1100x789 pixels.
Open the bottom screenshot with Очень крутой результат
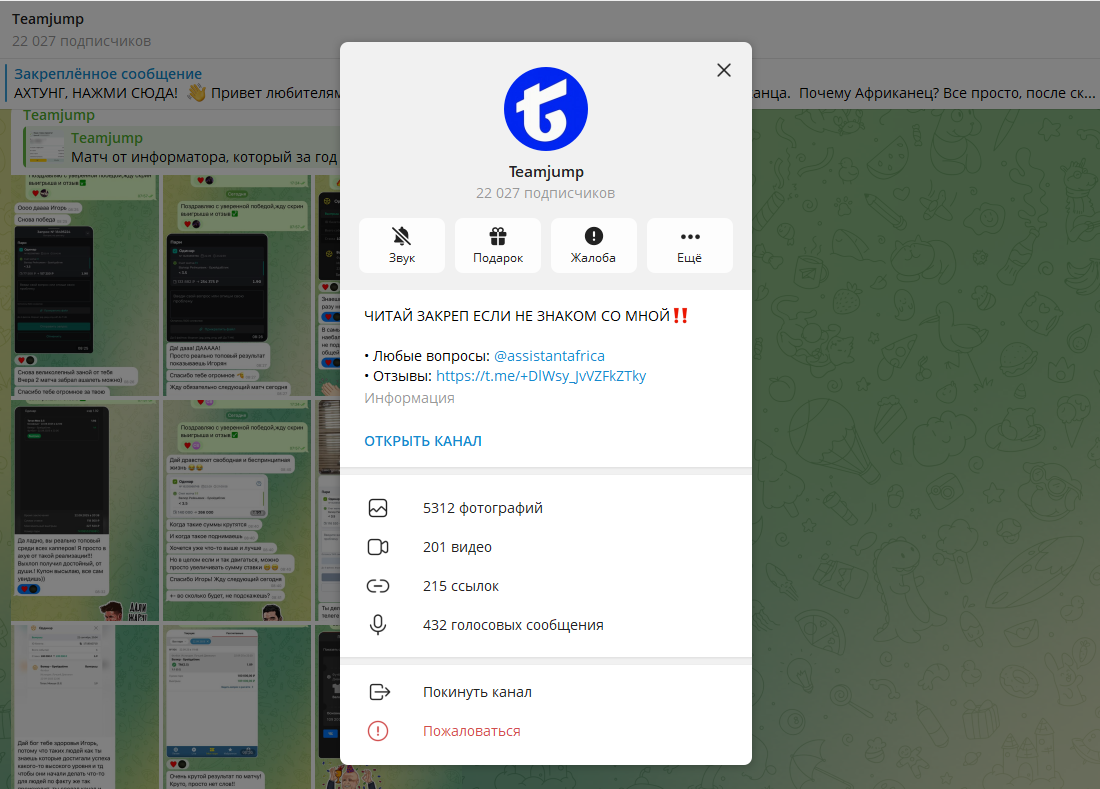point(237,707)
